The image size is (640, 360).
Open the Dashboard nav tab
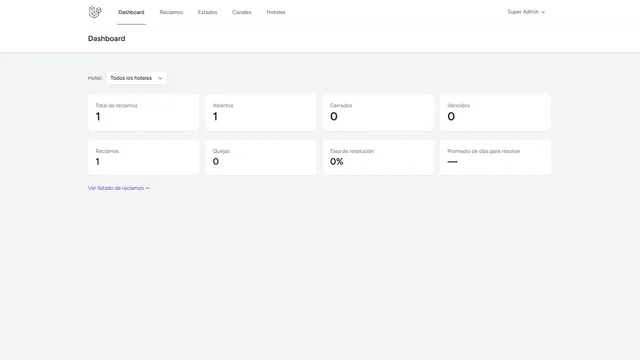[x=131, y=12]
